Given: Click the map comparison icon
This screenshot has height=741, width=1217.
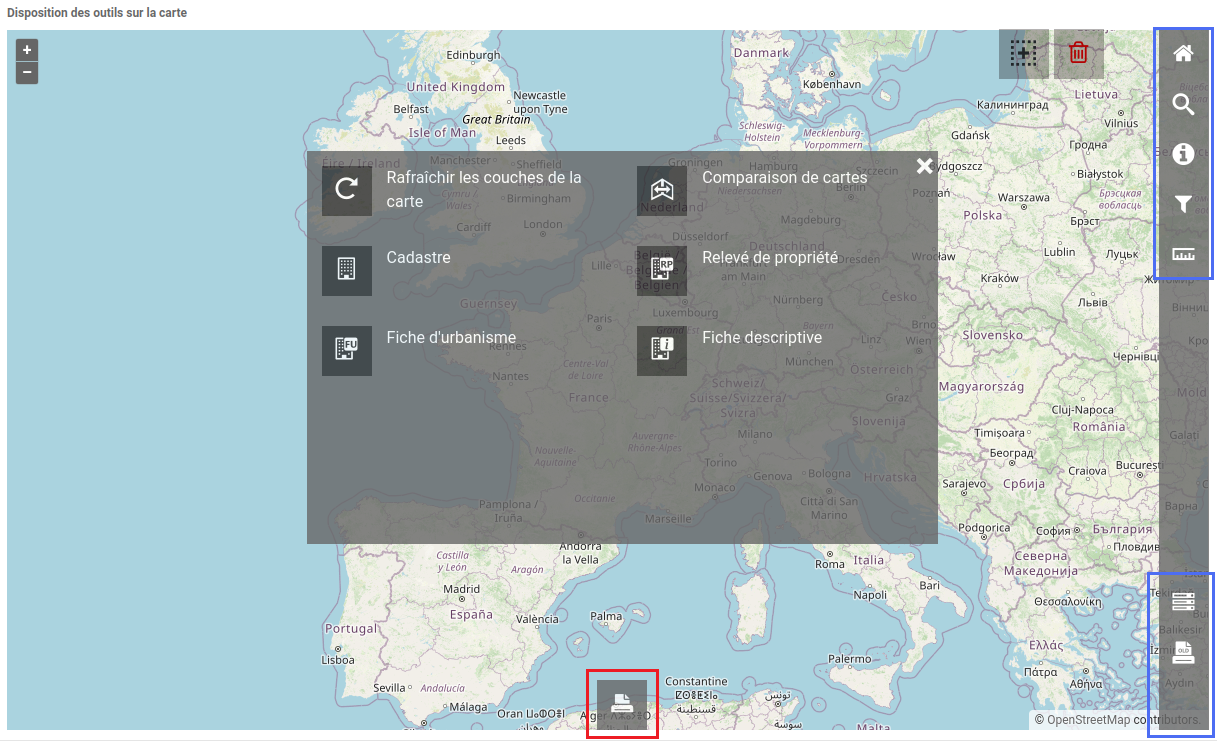Looking at the screenshot, I should [x=662, y=191].
